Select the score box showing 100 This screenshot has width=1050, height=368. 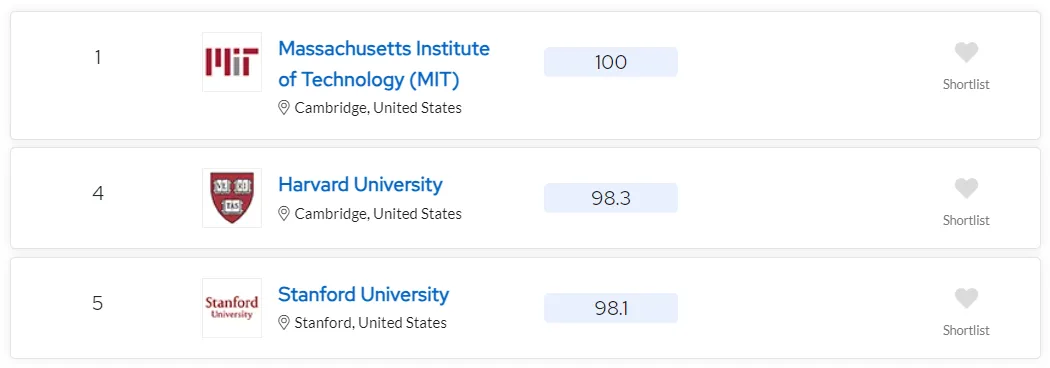coord(611,62)
